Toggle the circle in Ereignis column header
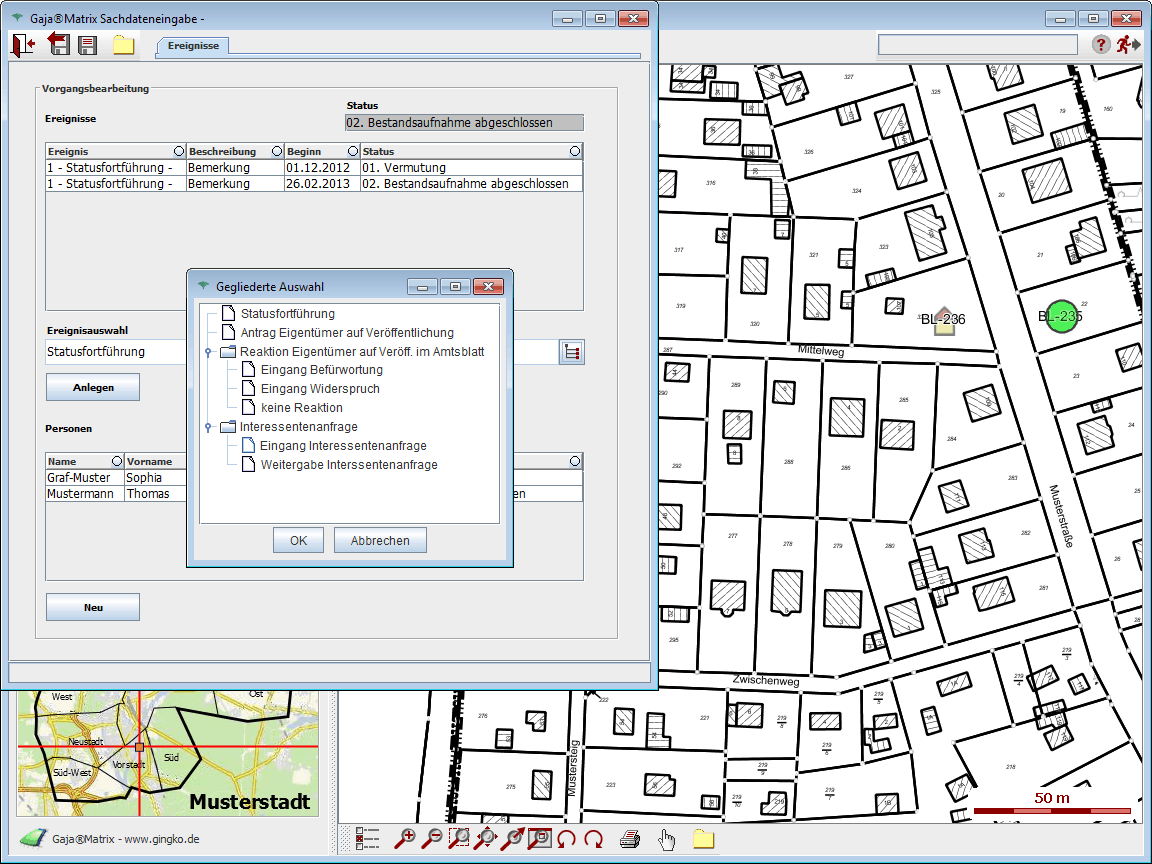 [x=179, y=151]
